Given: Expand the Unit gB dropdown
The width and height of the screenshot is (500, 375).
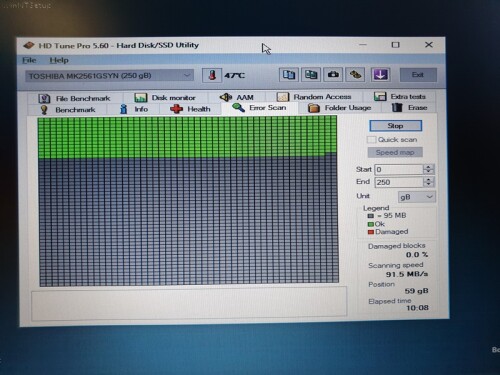Looking at the screenshot, I should pyautogui.click(x=417, y=197).
